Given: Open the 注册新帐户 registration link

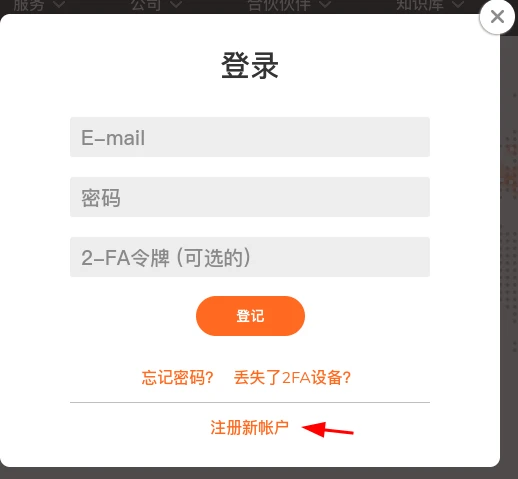Looking at the screenshot, I should click(x=249, y=428).
